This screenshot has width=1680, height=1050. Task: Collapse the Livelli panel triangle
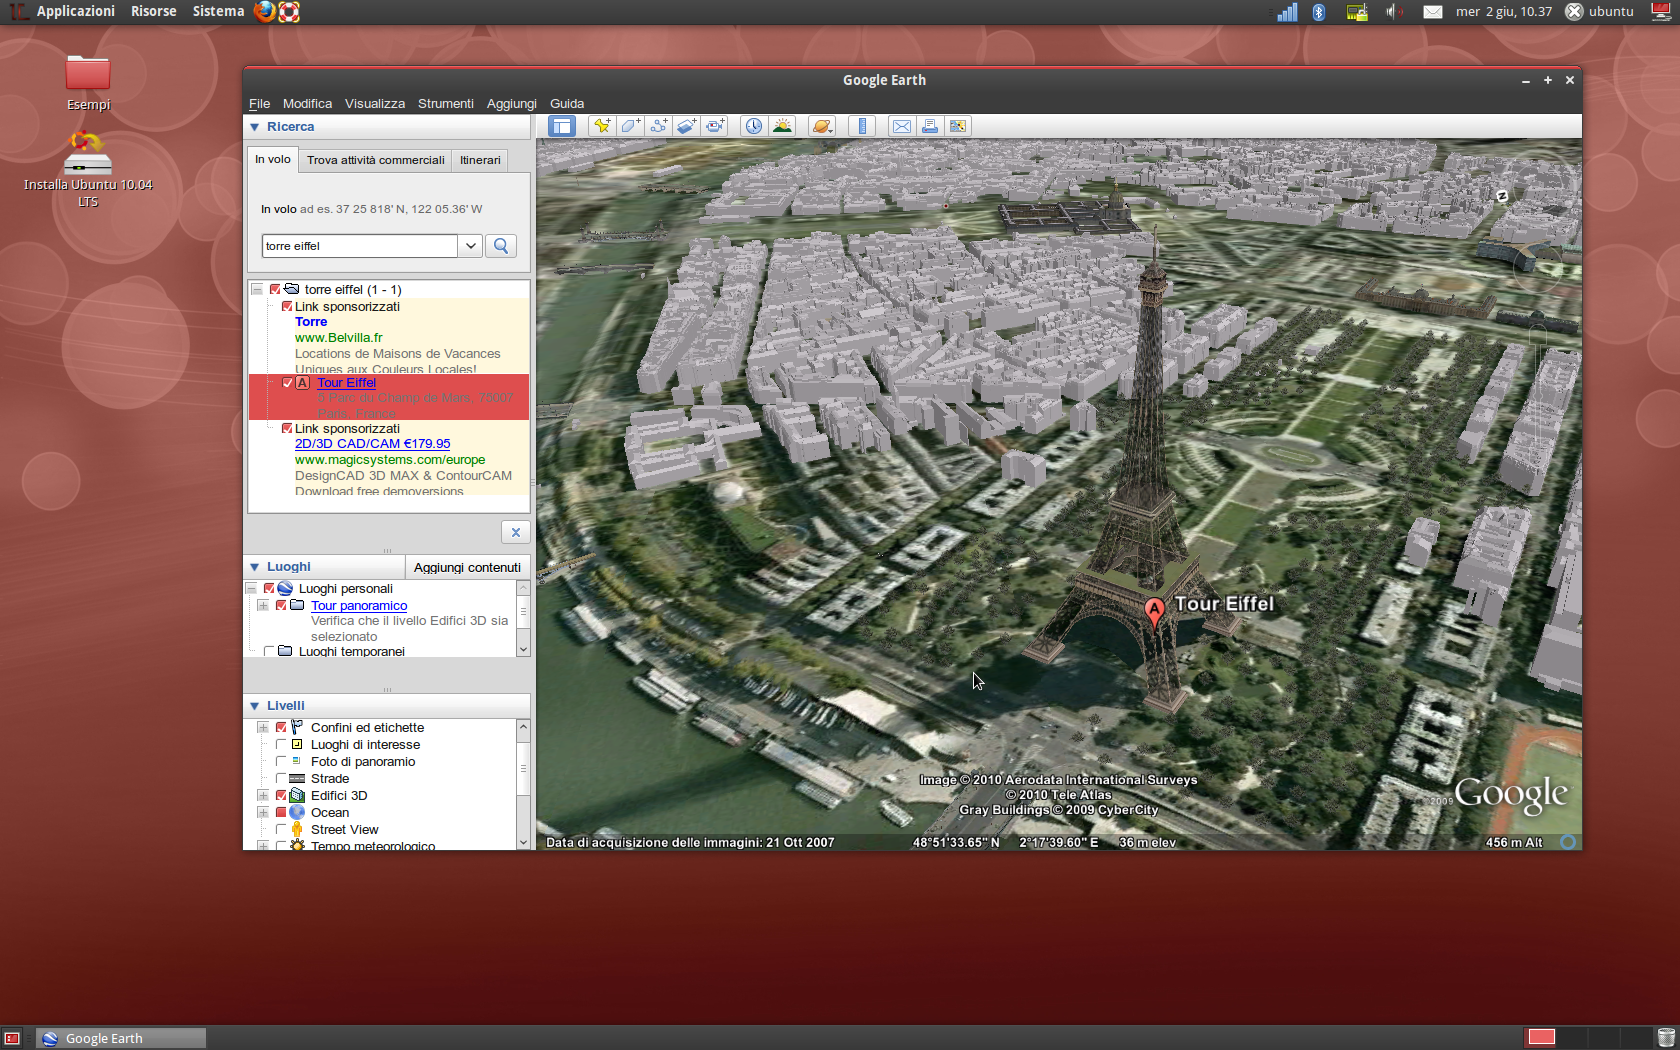point(254,706)
